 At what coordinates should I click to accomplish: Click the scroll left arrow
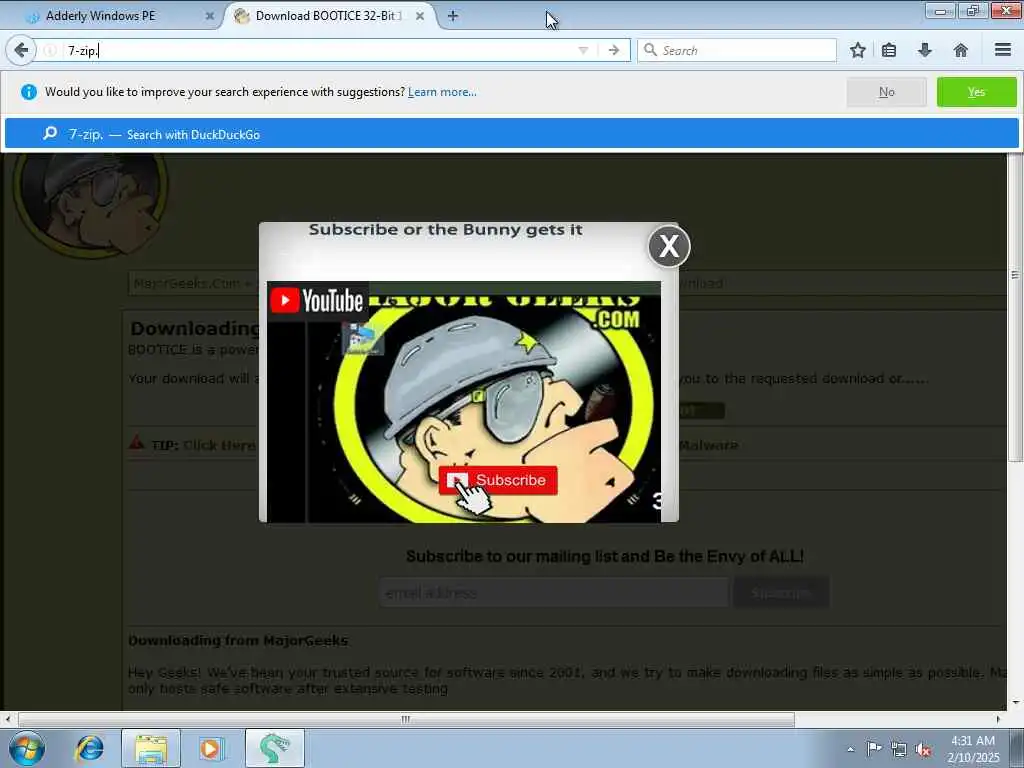click(x=7, y=720)
